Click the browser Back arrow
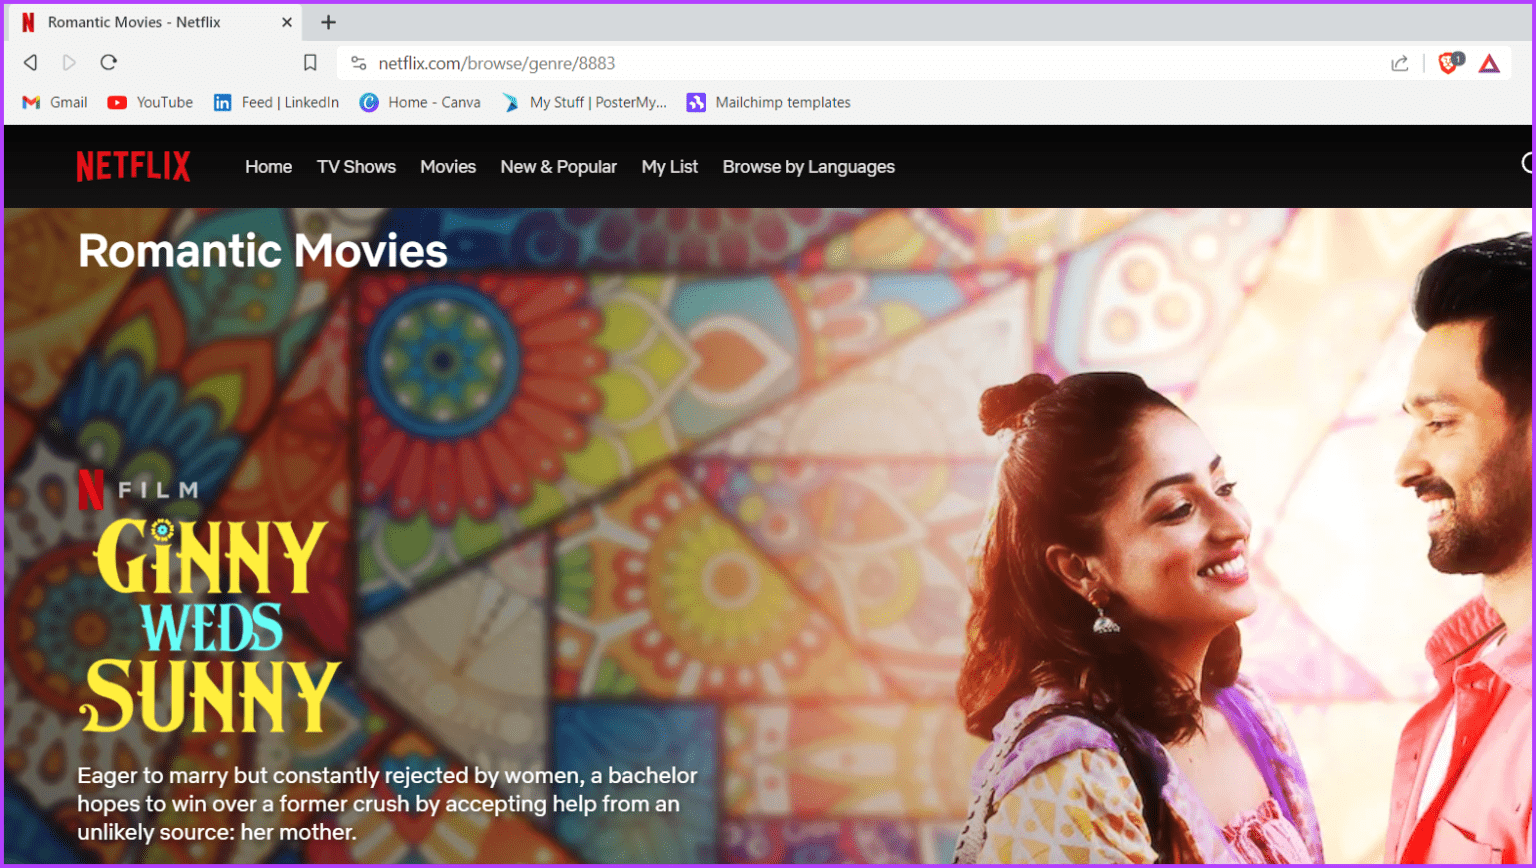The height and width of the screenshot is (868, 1536). (x=31, y=63)
